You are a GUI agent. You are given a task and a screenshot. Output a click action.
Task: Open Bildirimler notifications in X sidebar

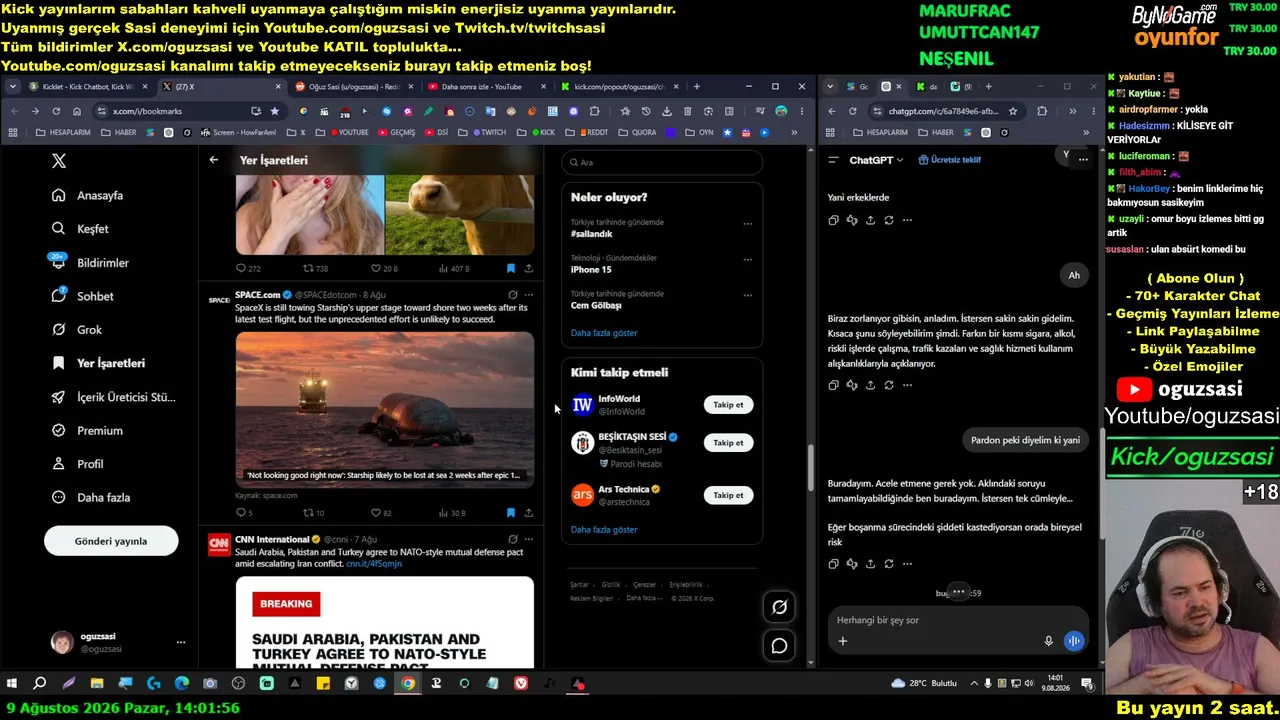pyautogui.click(x=91, y=262)
